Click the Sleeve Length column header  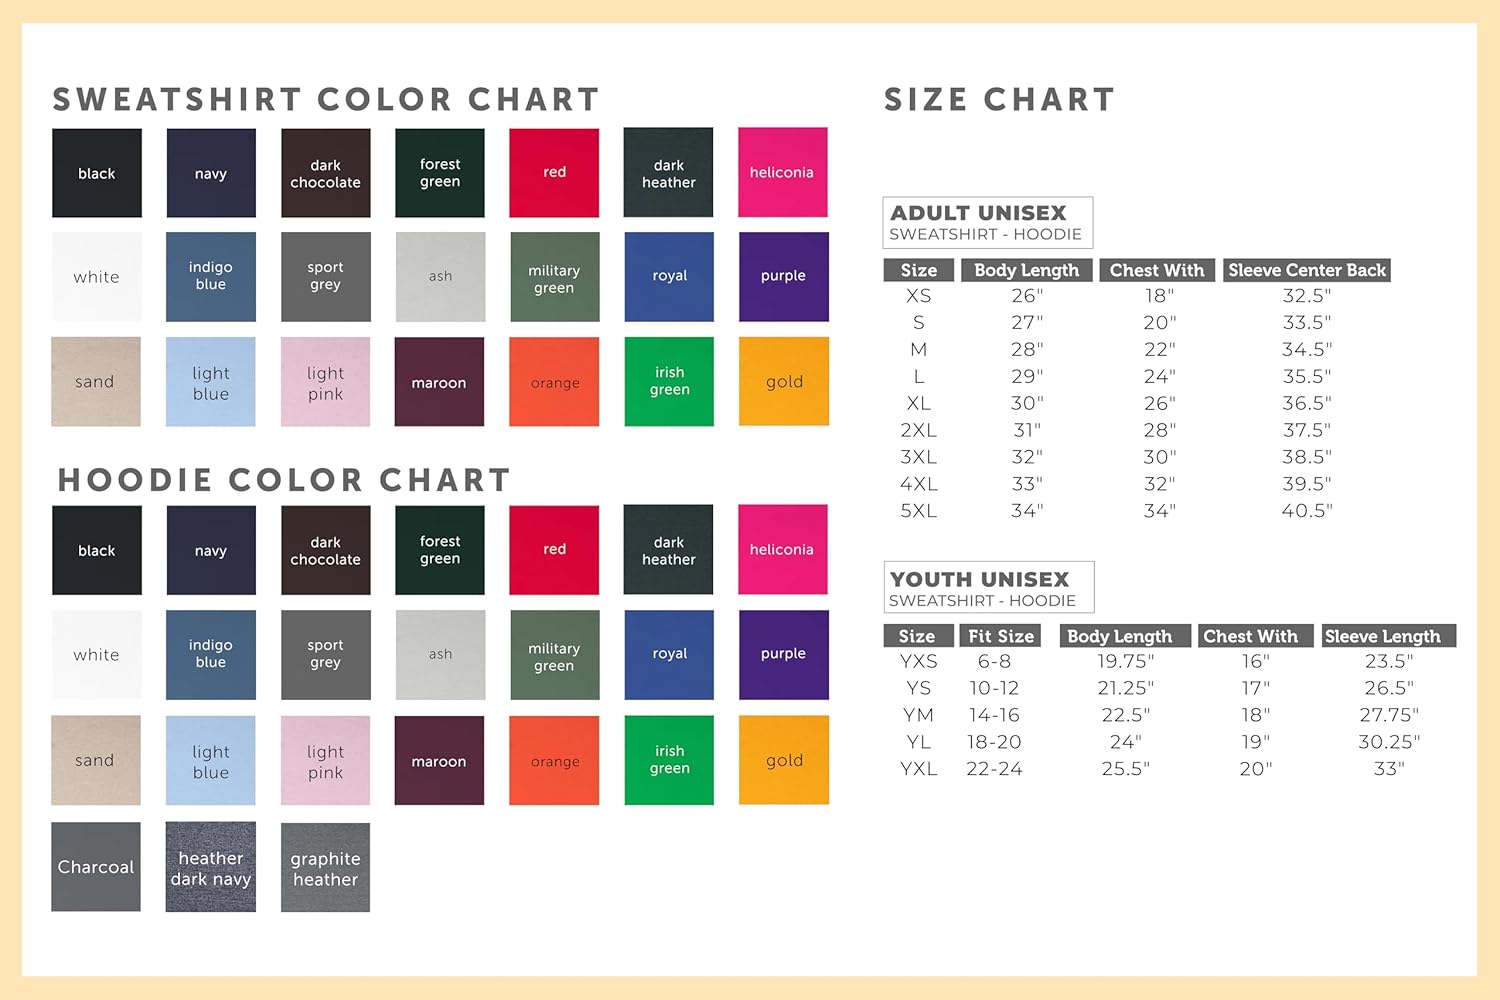coord(1383,636)
